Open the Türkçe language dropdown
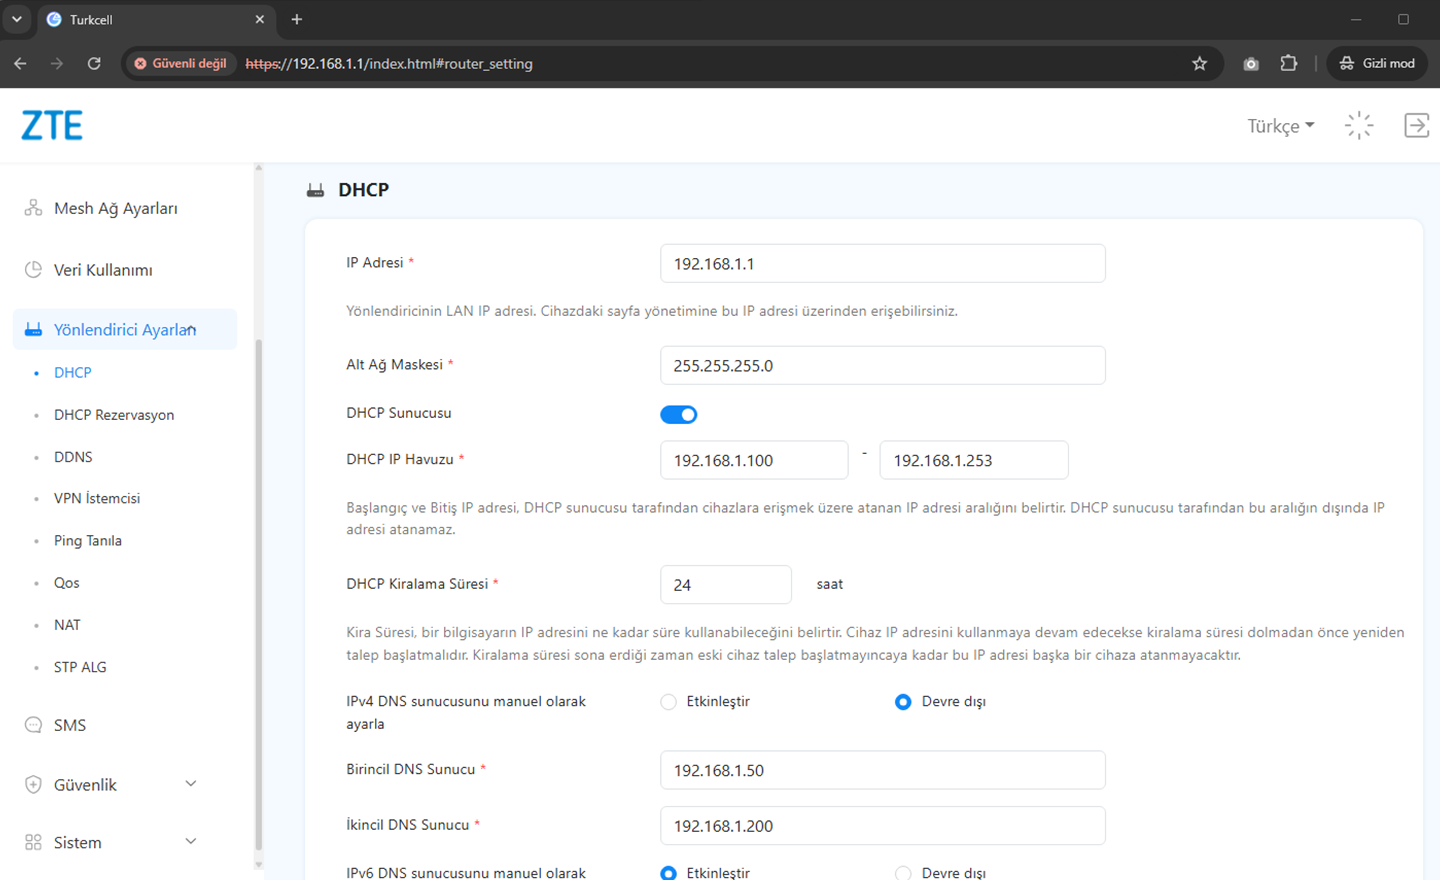 click(x=1281, y=126)
